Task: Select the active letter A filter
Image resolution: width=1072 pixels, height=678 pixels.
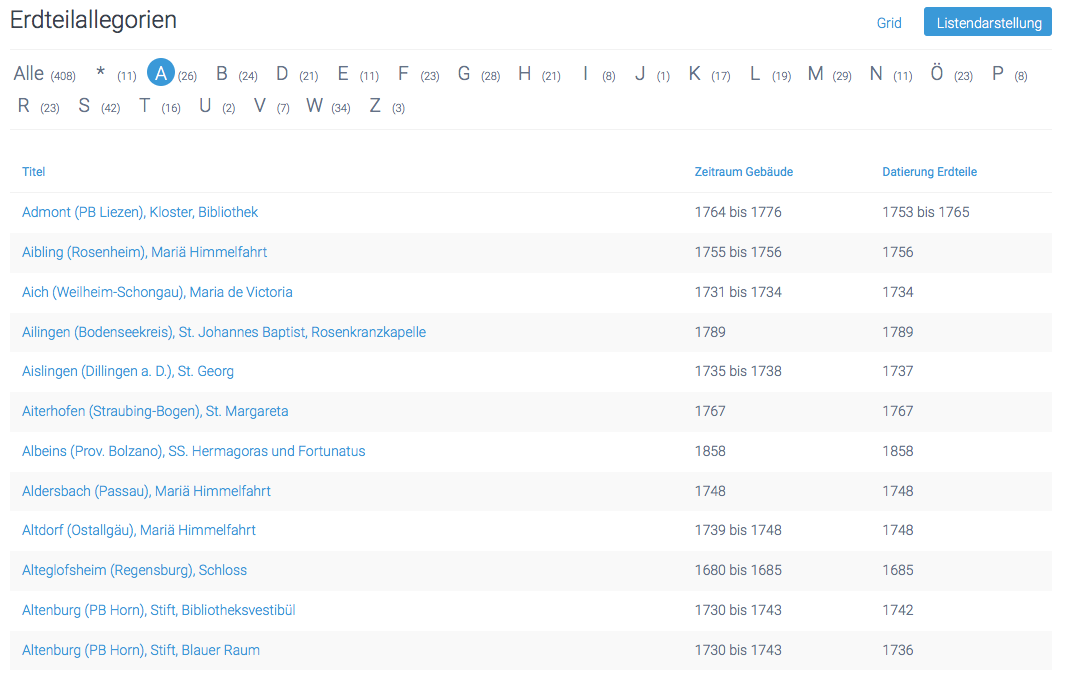Action: click(161, 74)
